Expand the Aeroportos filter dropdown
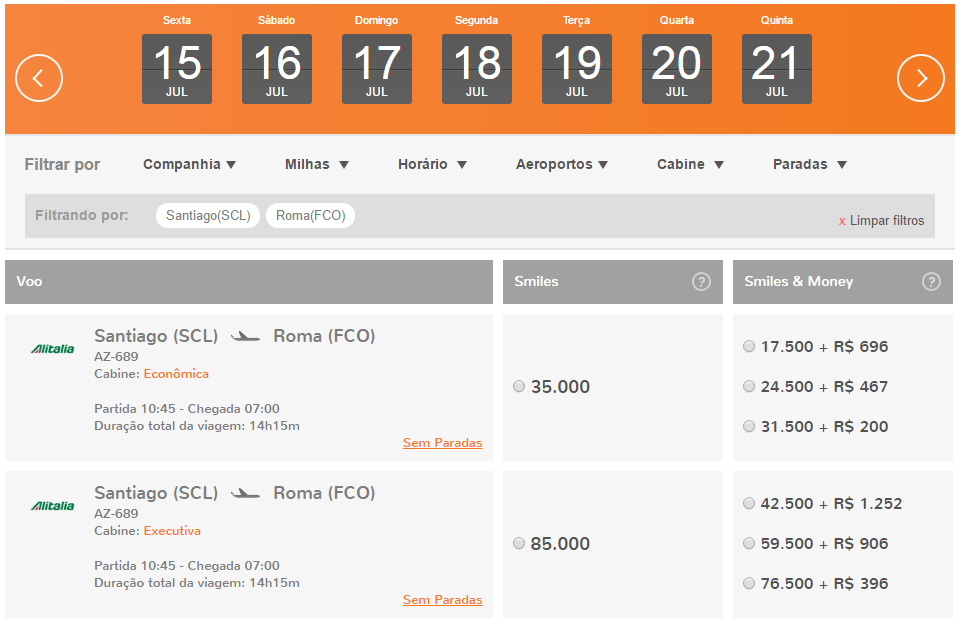961x619 pixels. 561,164
